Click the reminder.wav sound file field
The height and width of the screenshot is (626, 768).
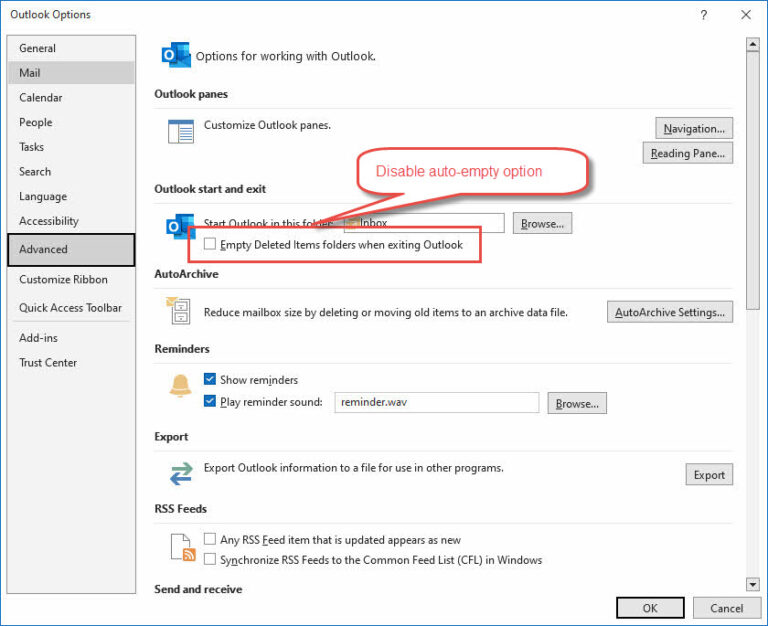pos(436,403)
